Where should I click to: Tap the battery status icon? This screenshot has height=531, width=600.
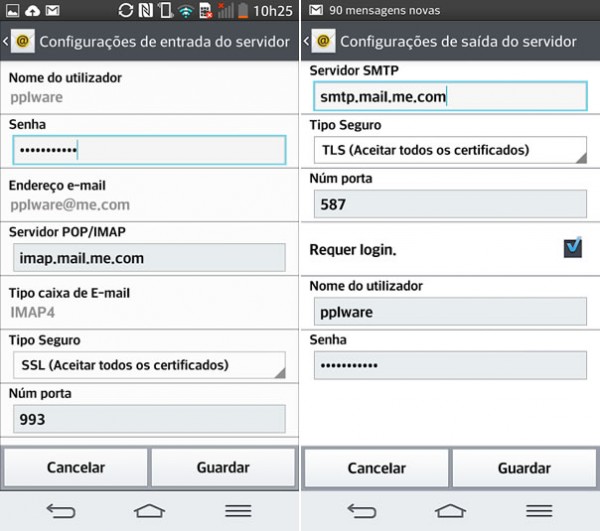tap(243, 10)
